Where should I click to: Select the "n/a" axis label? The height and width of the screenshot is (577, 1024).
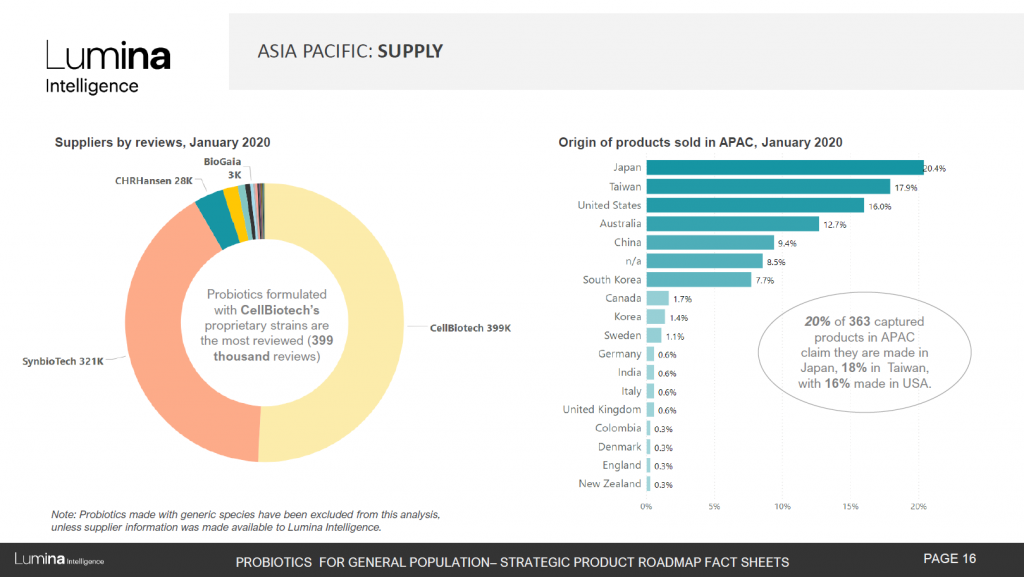pyautogui.click(x=633, y=261)
